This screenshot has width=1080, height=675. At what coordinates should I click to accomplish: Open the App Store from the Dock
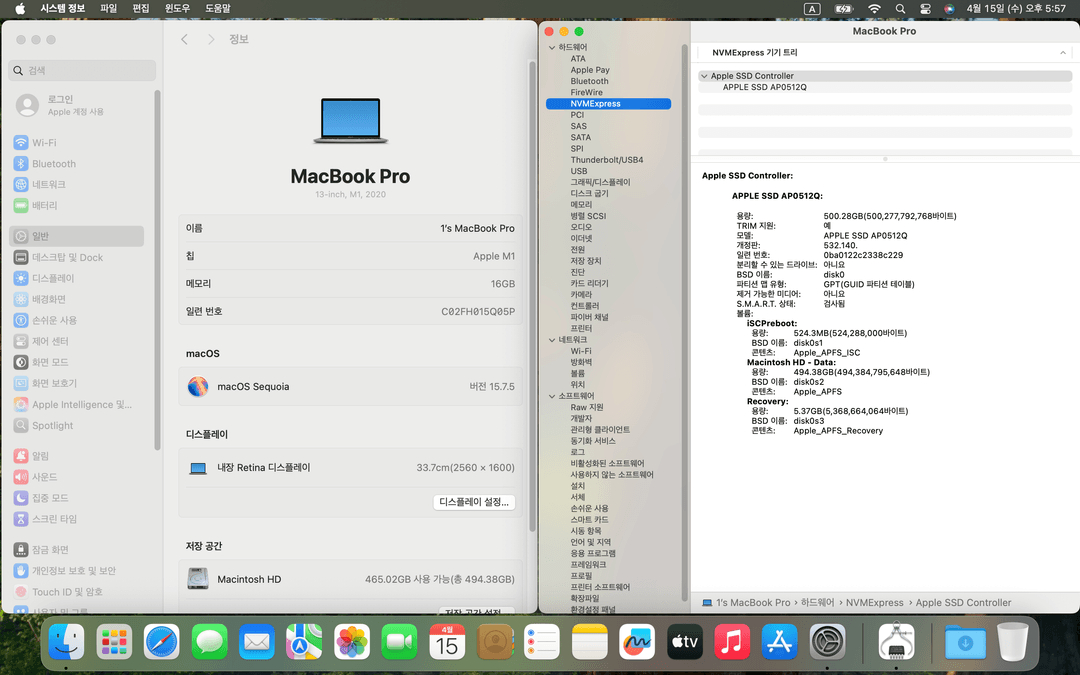coord(780,642)
